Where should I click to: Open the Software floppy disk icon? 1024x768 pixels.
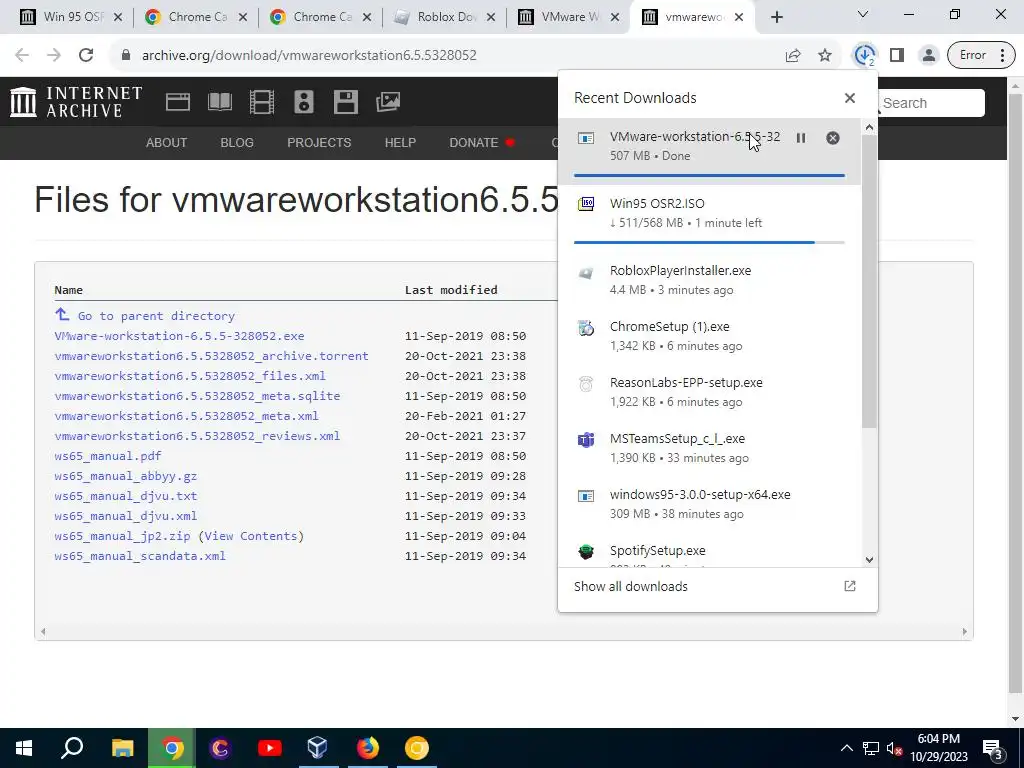pyautogui.click(x=345, y=102)
